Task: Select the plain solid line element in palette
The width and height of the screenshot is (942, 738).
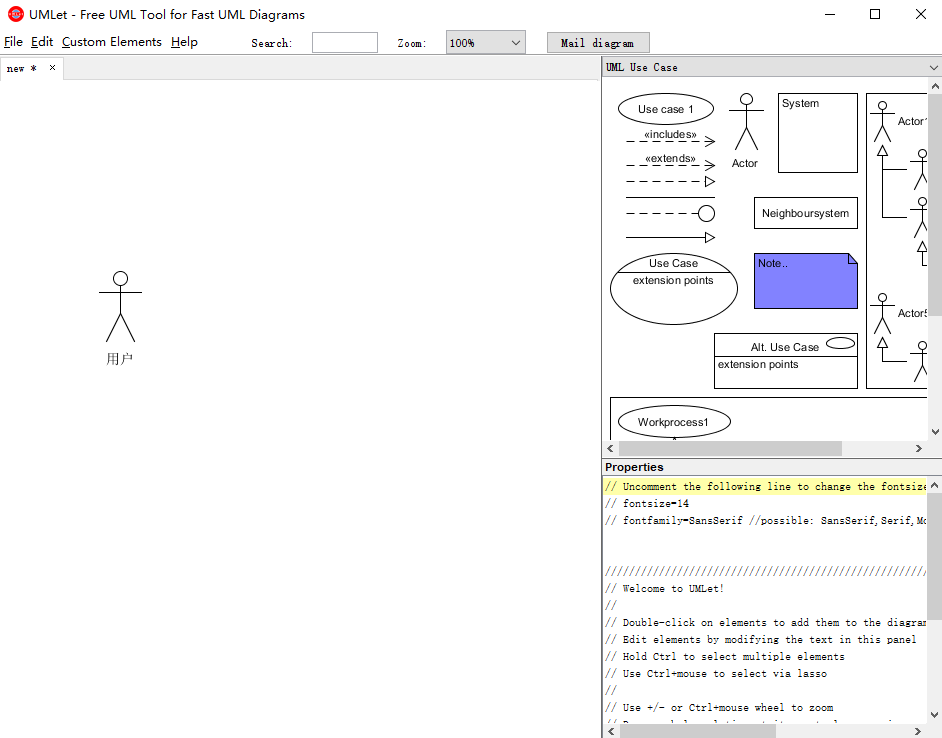Action: [x=670, y=197]
